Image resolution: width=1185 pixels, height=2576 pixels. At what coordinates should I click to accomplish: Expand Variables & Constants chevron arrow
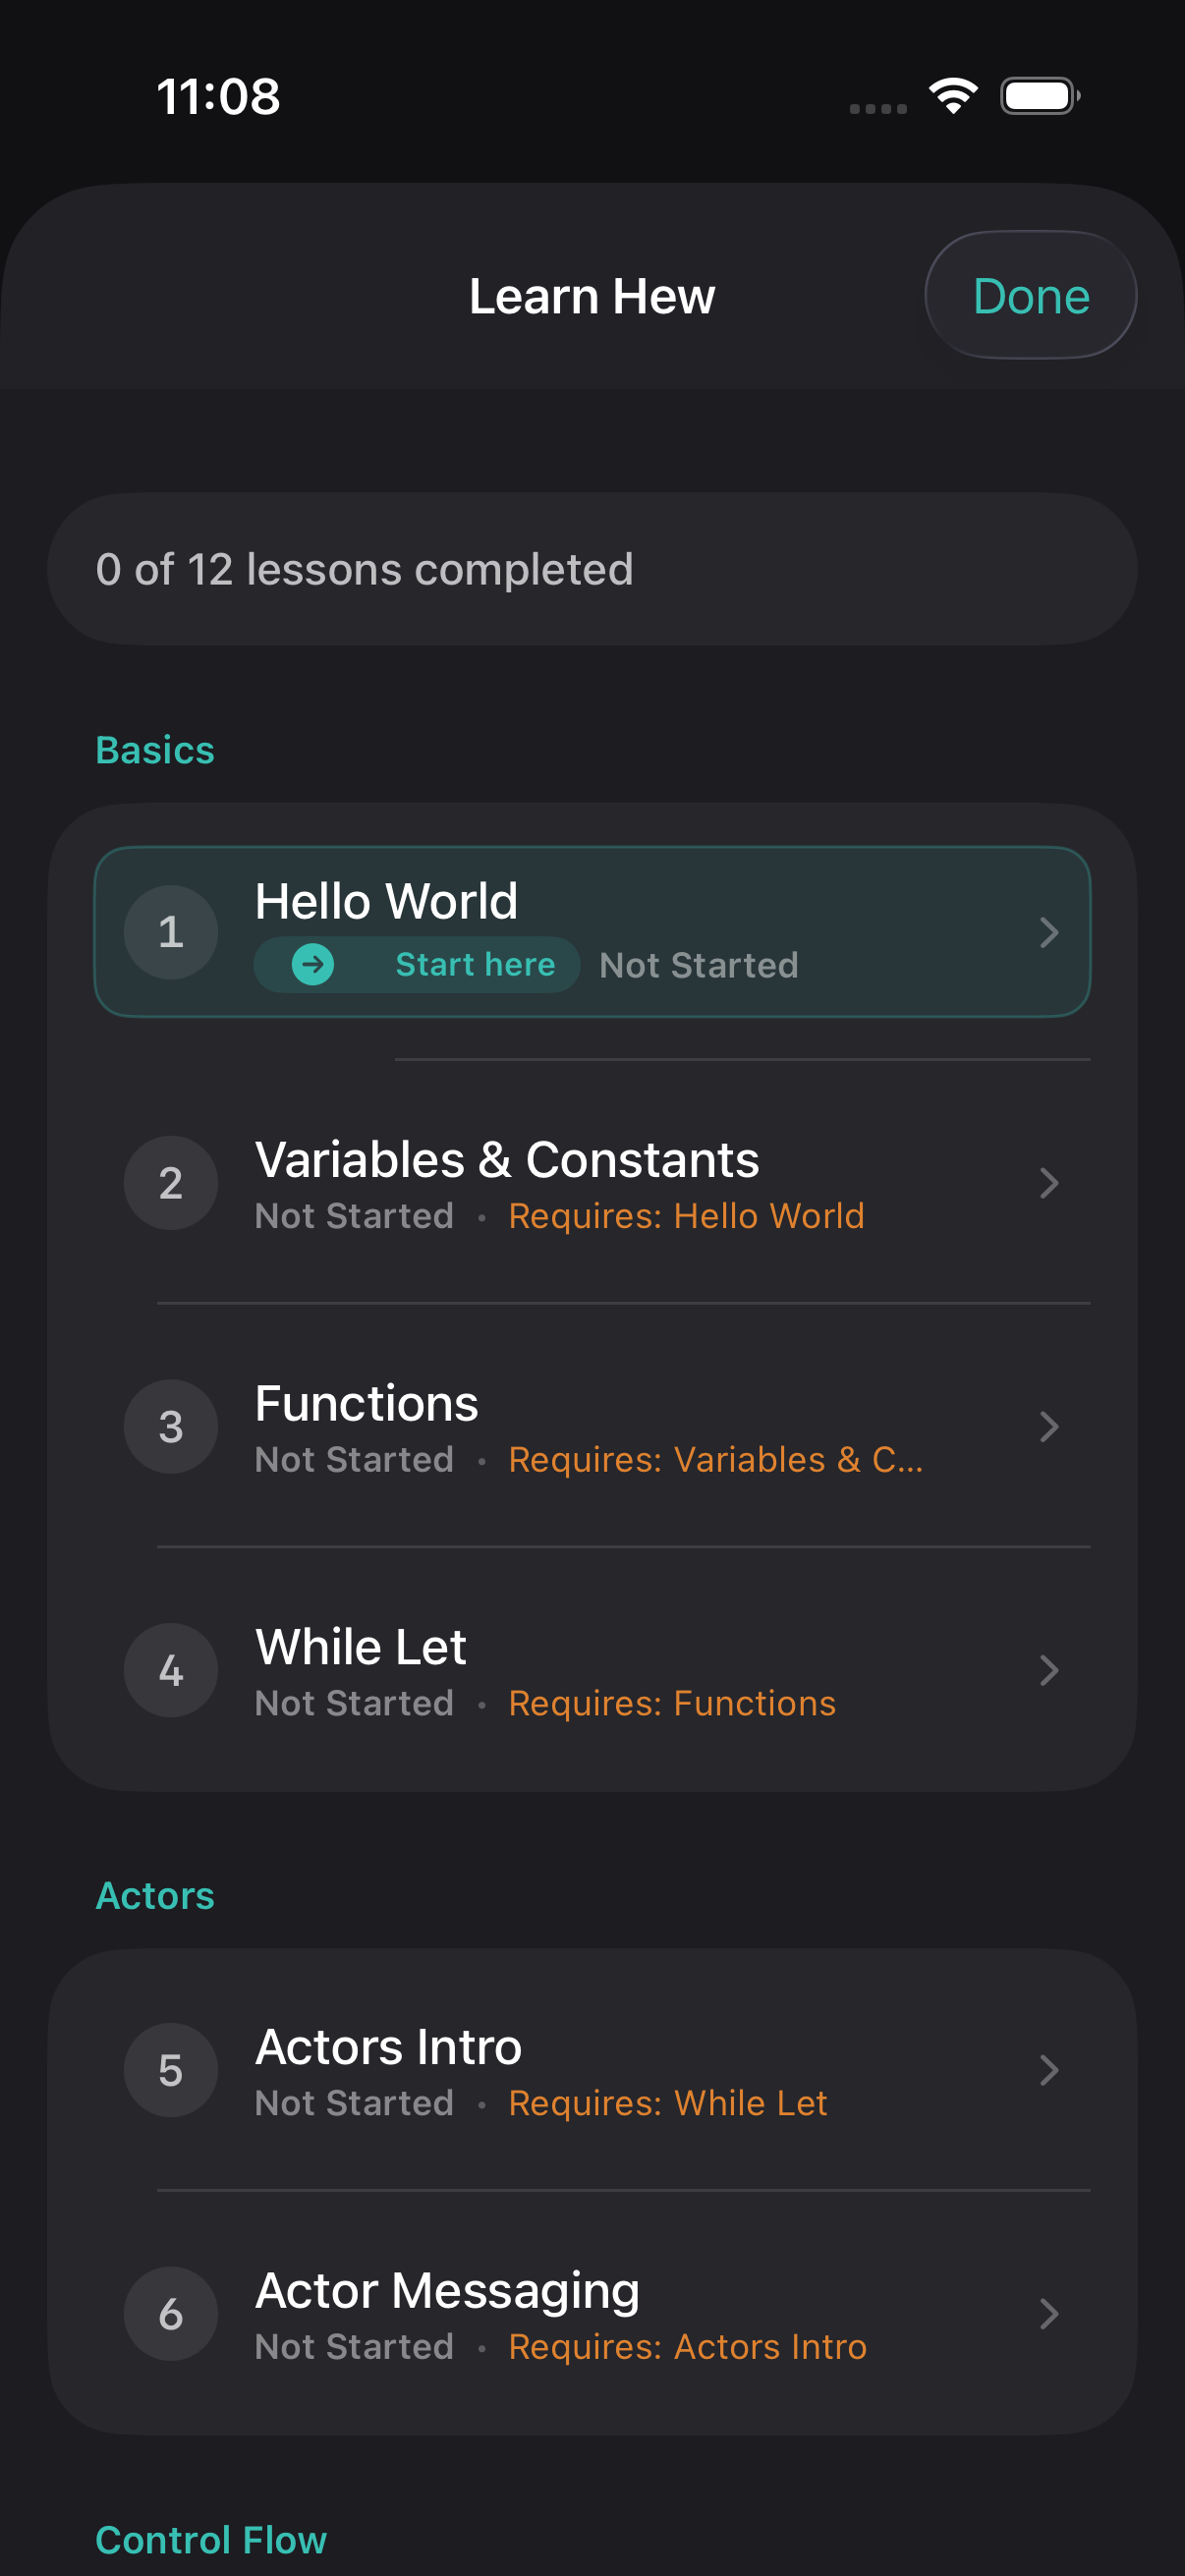tap(1048, 1183)
